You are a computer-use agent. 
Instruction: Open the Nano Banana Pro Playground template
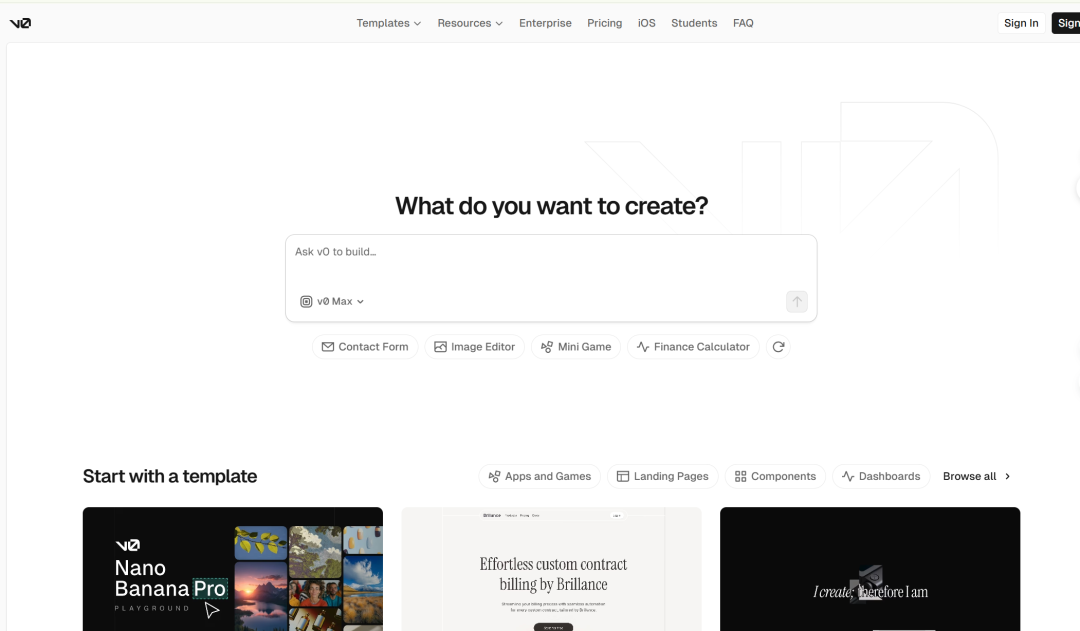click(x=232, y=568)
